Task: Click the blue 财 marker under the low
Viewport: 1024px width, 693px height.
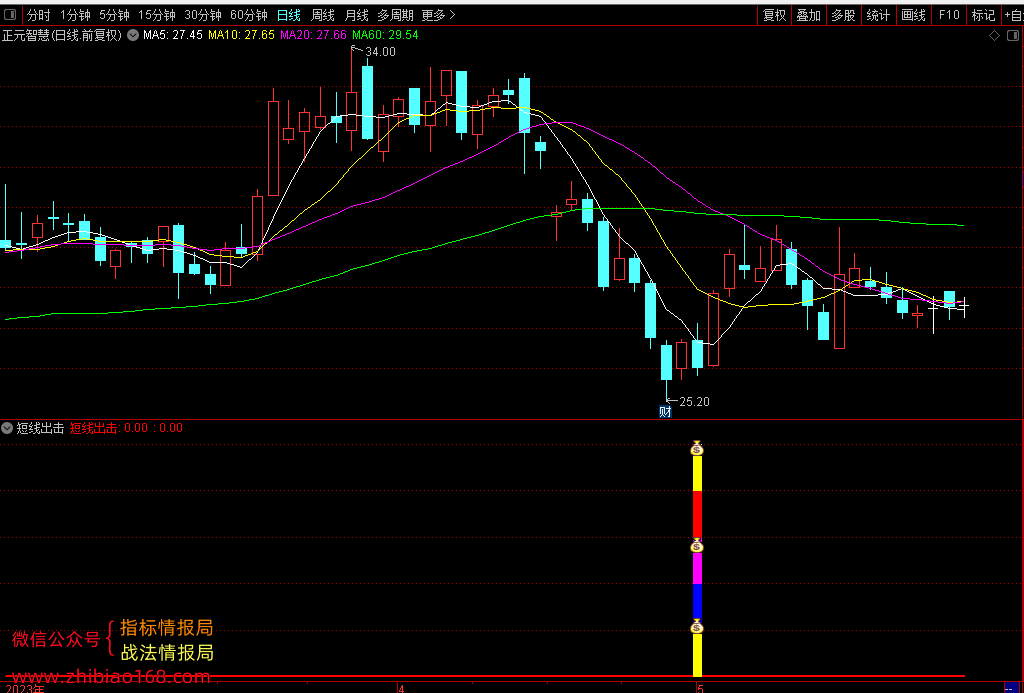Action: tap(665, 411)
